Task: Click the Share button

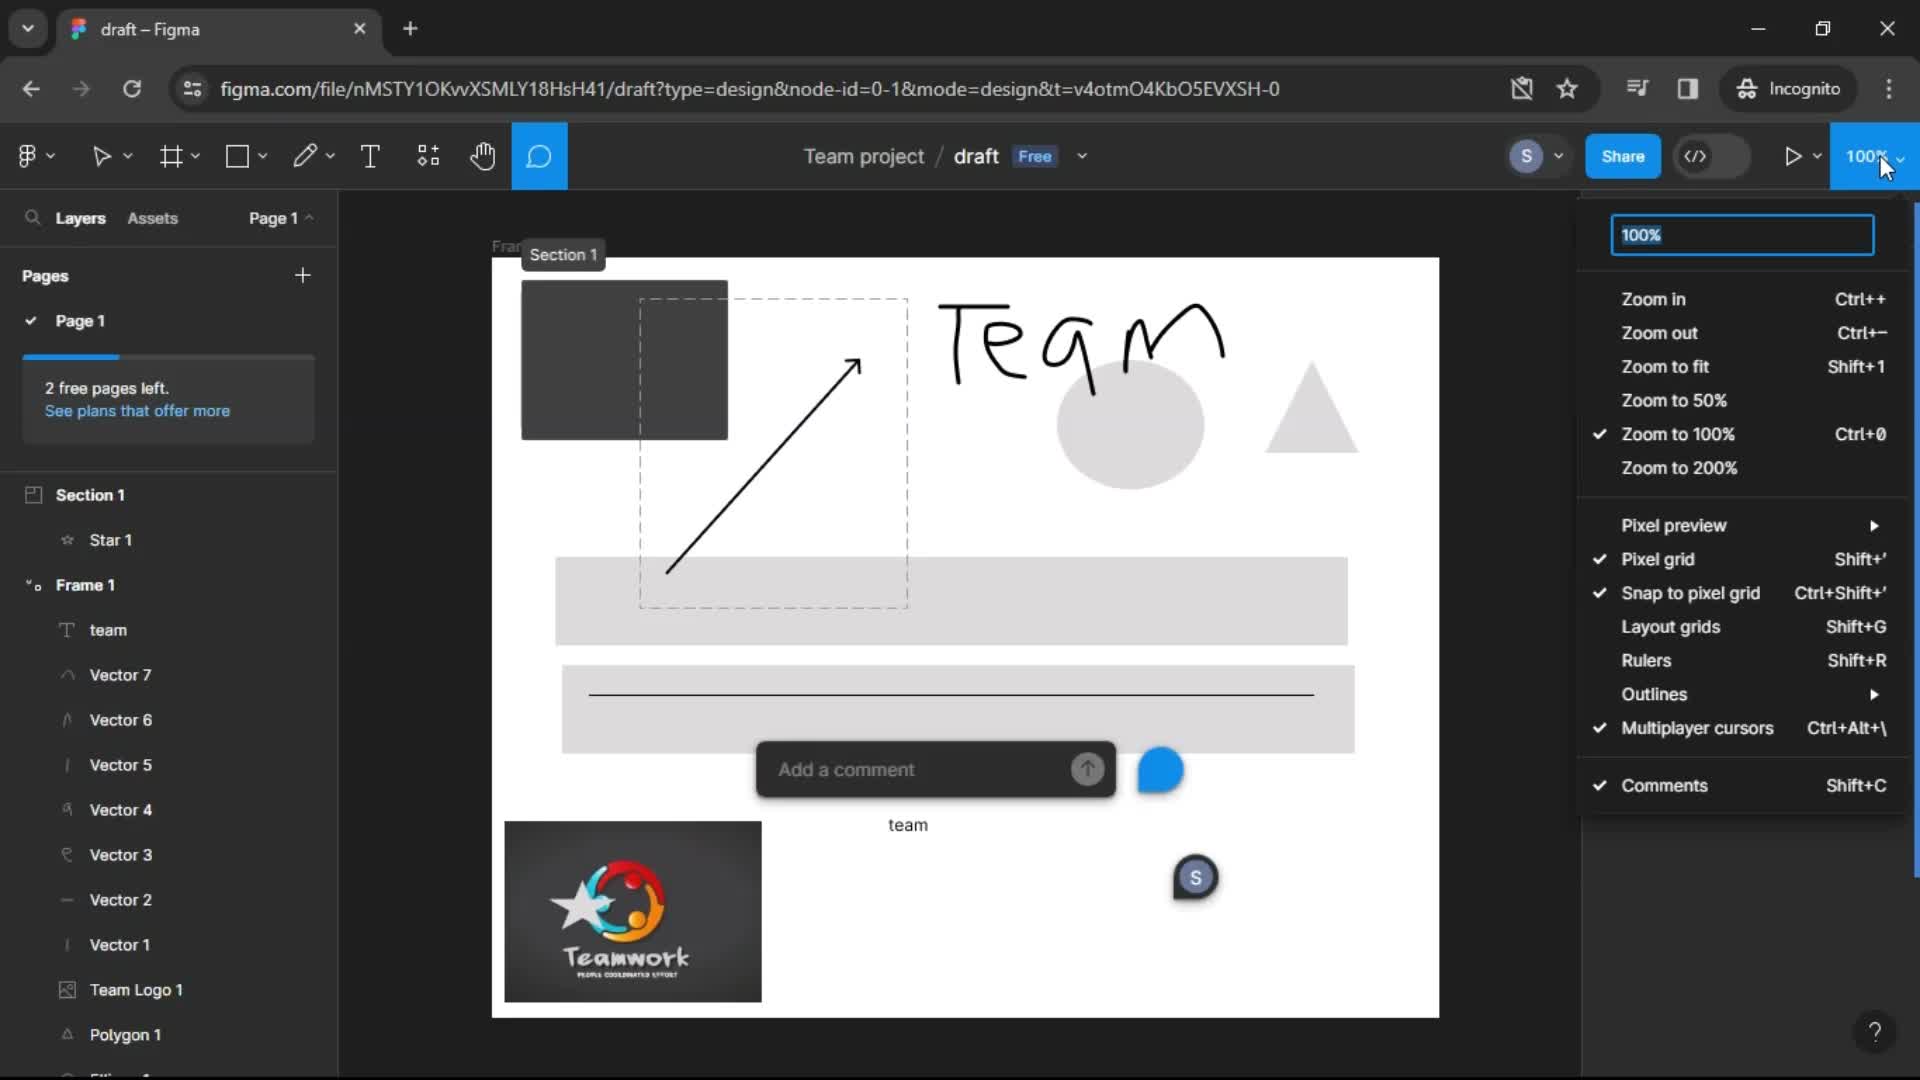Action: [x=1623, y=156]
